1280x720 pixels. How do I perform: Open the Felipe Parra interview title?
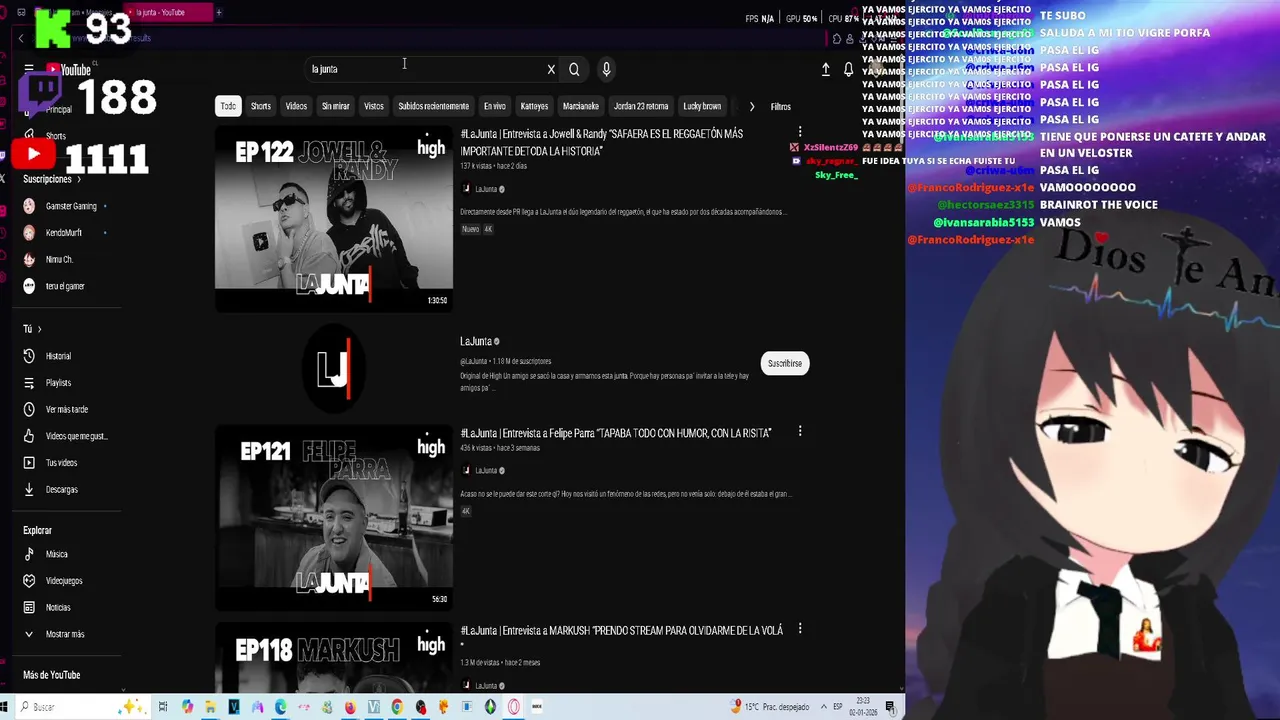point(616,433)
